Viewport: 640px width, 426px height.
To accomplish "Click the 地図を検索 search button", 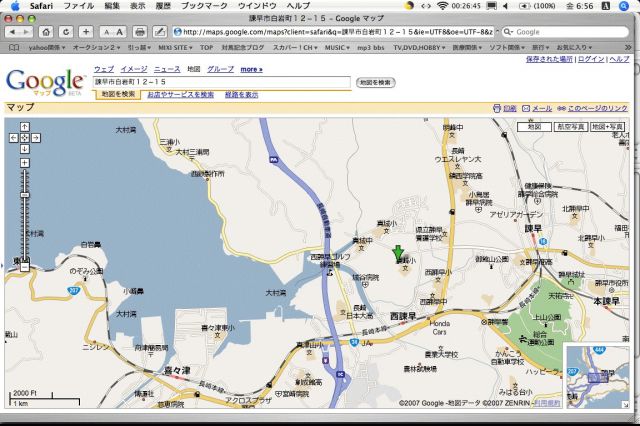I will (x=375, y=82).
